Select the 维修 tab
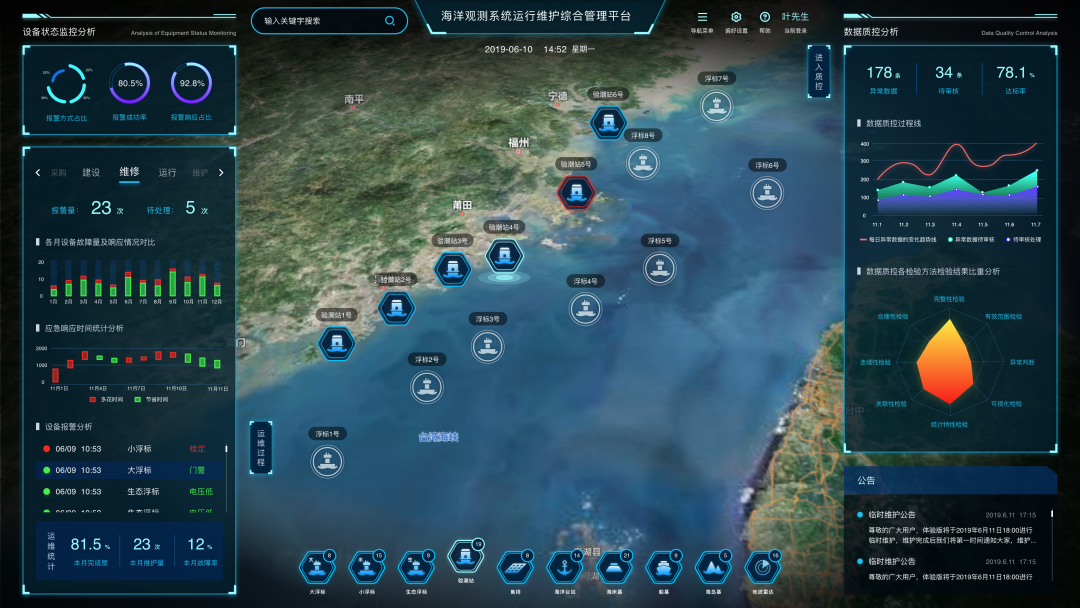The height and width of the screenshot is (608, 1080). point(129,172)
